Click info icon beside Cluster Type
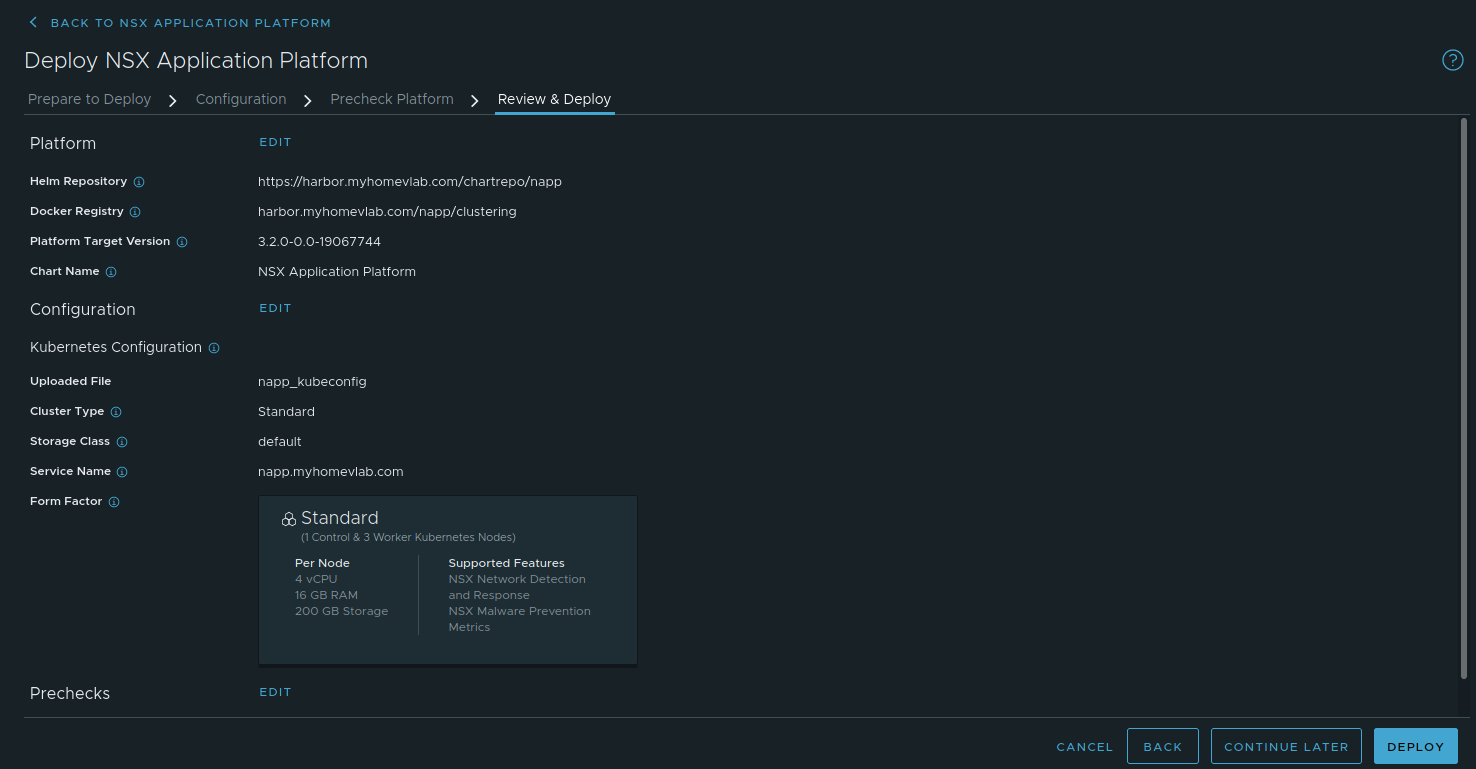Viewport: 1476px width, 769px height. click(116, 412)
